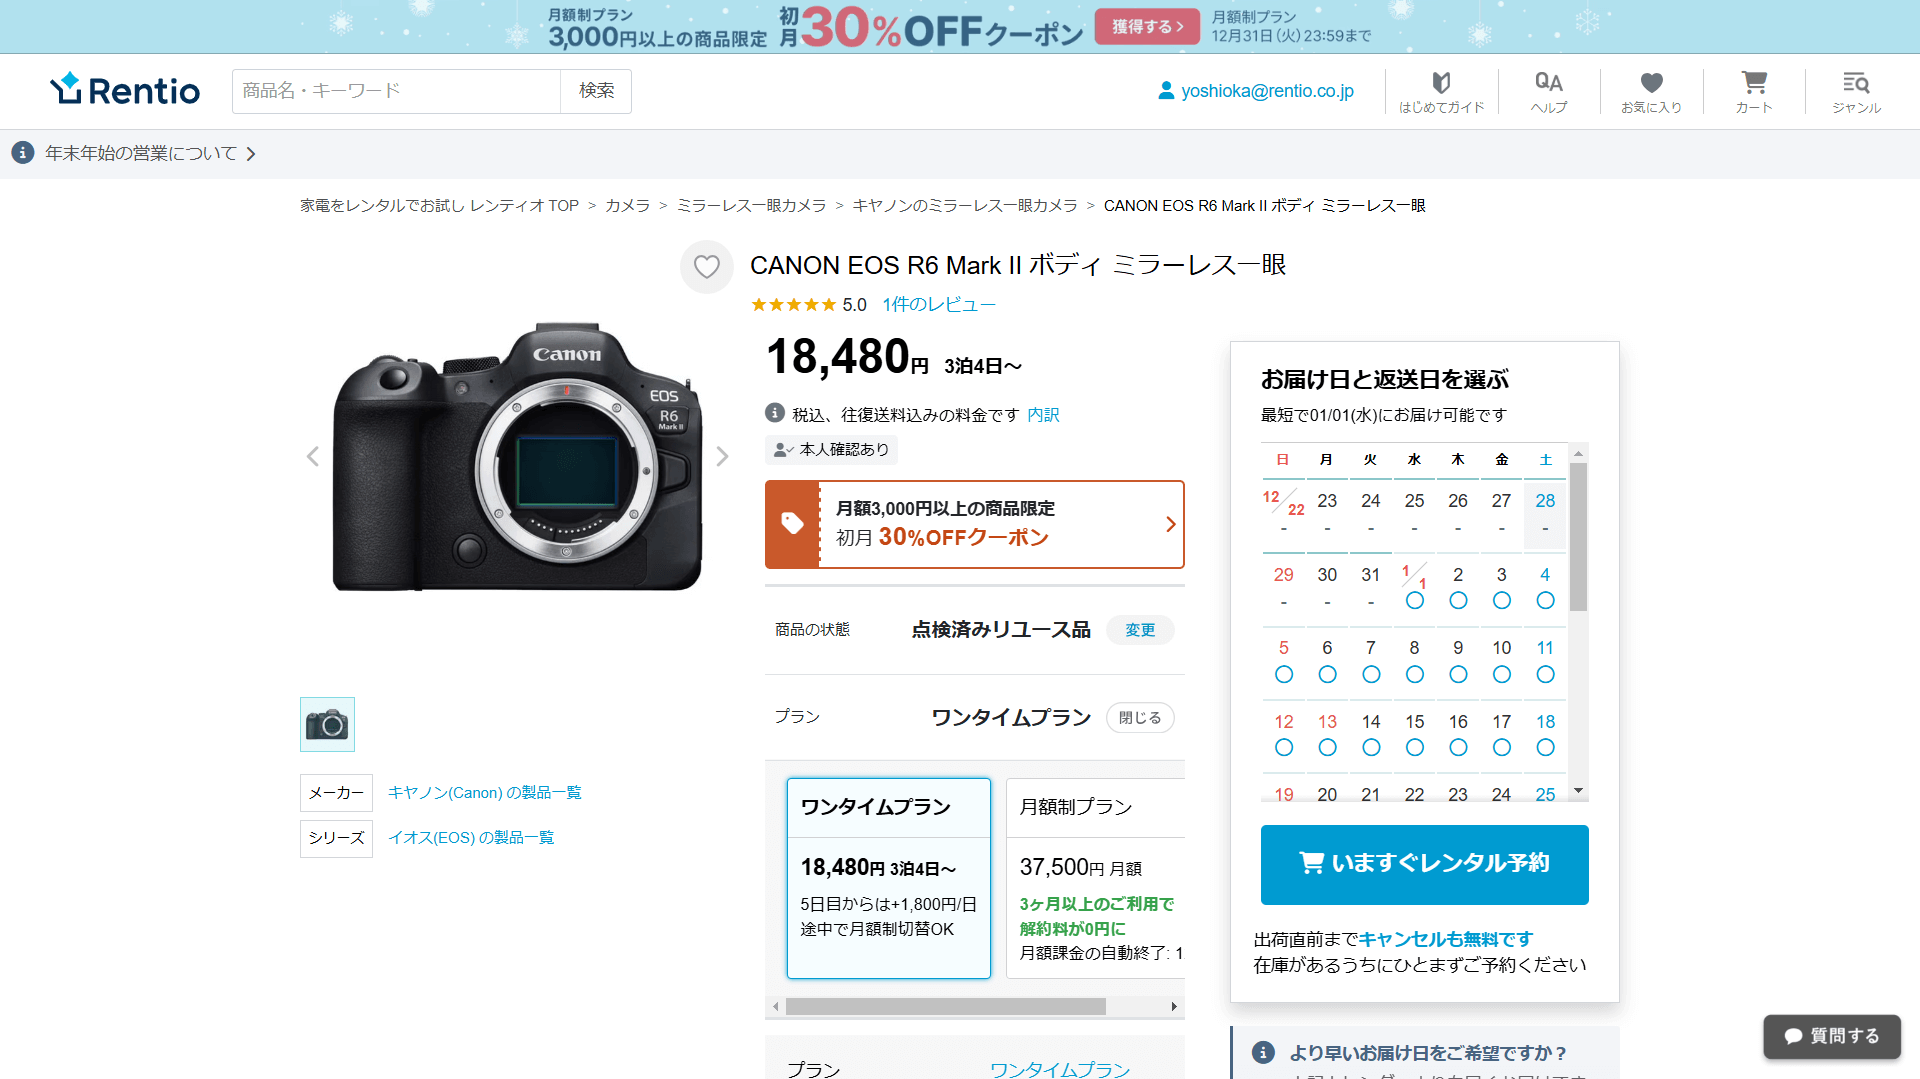The height and width of the screenshot is (1079, 1920).
Task: Open 年末年始の営業について notice chevron
Action: [x=251, y=154]
